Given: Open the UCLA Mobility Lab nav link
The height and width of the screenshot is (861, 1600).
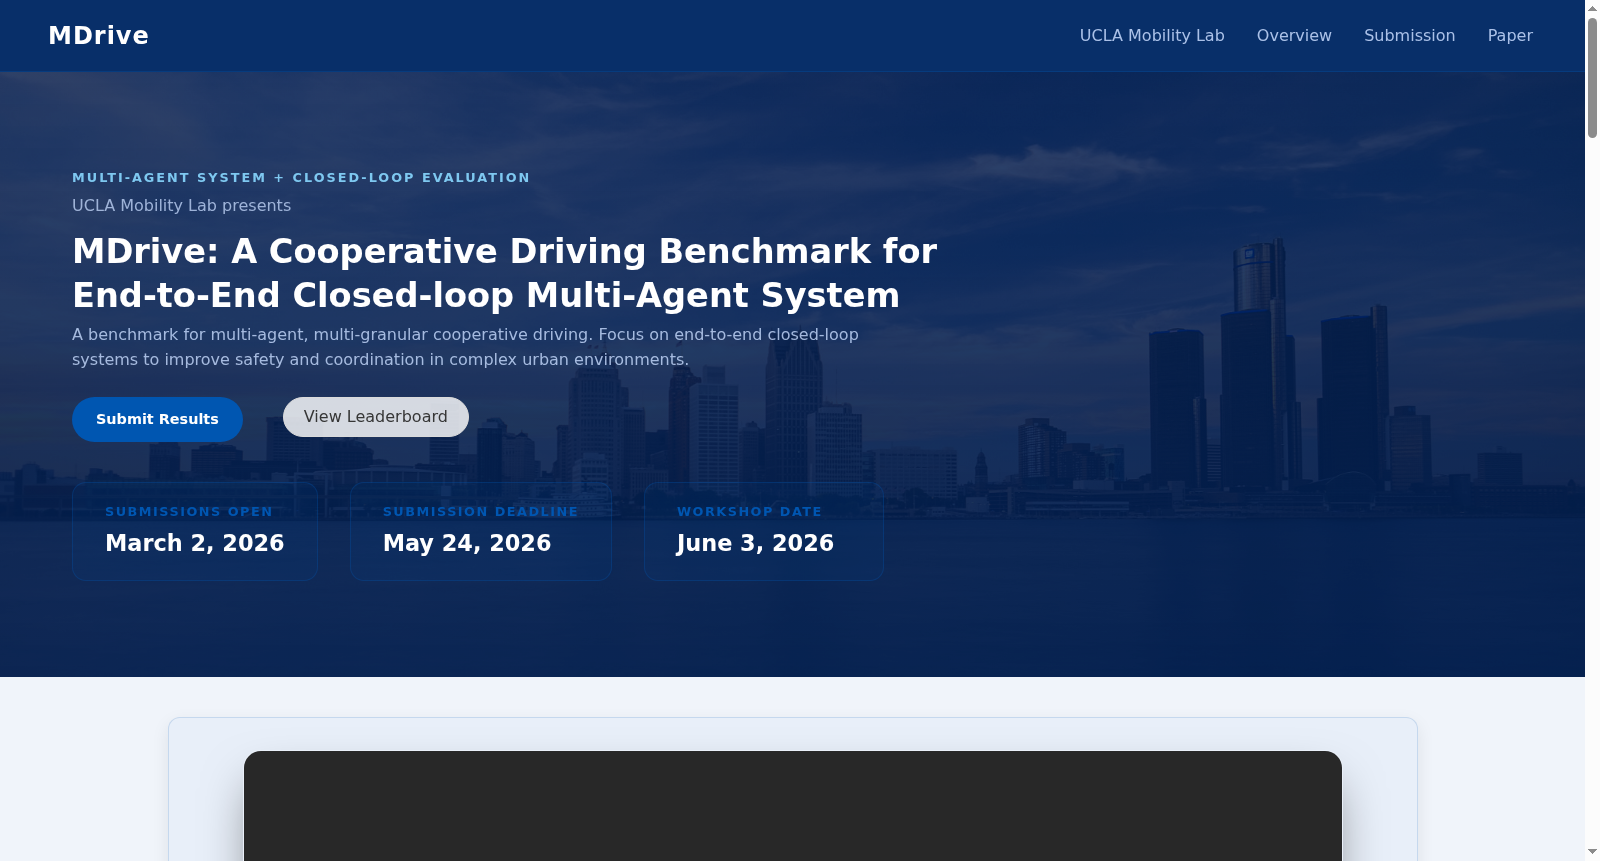Looking at the screenshot, I should coord(1152,35).
